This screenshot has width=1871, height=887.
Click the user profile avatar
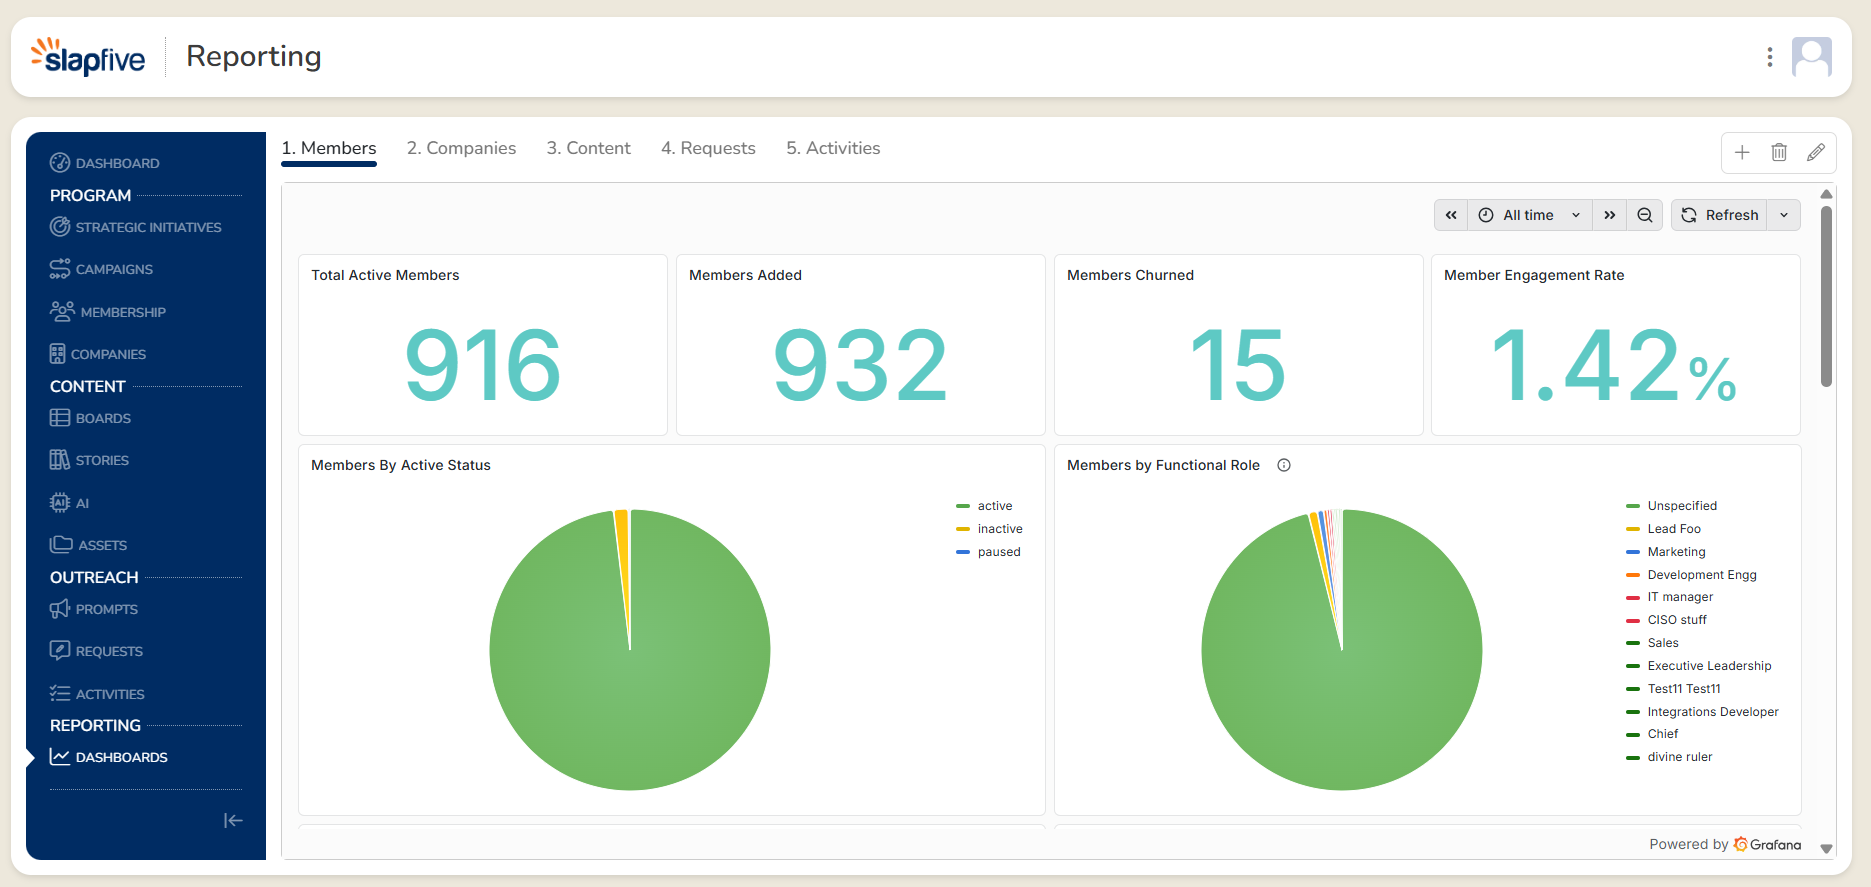tap(1812, 57)
